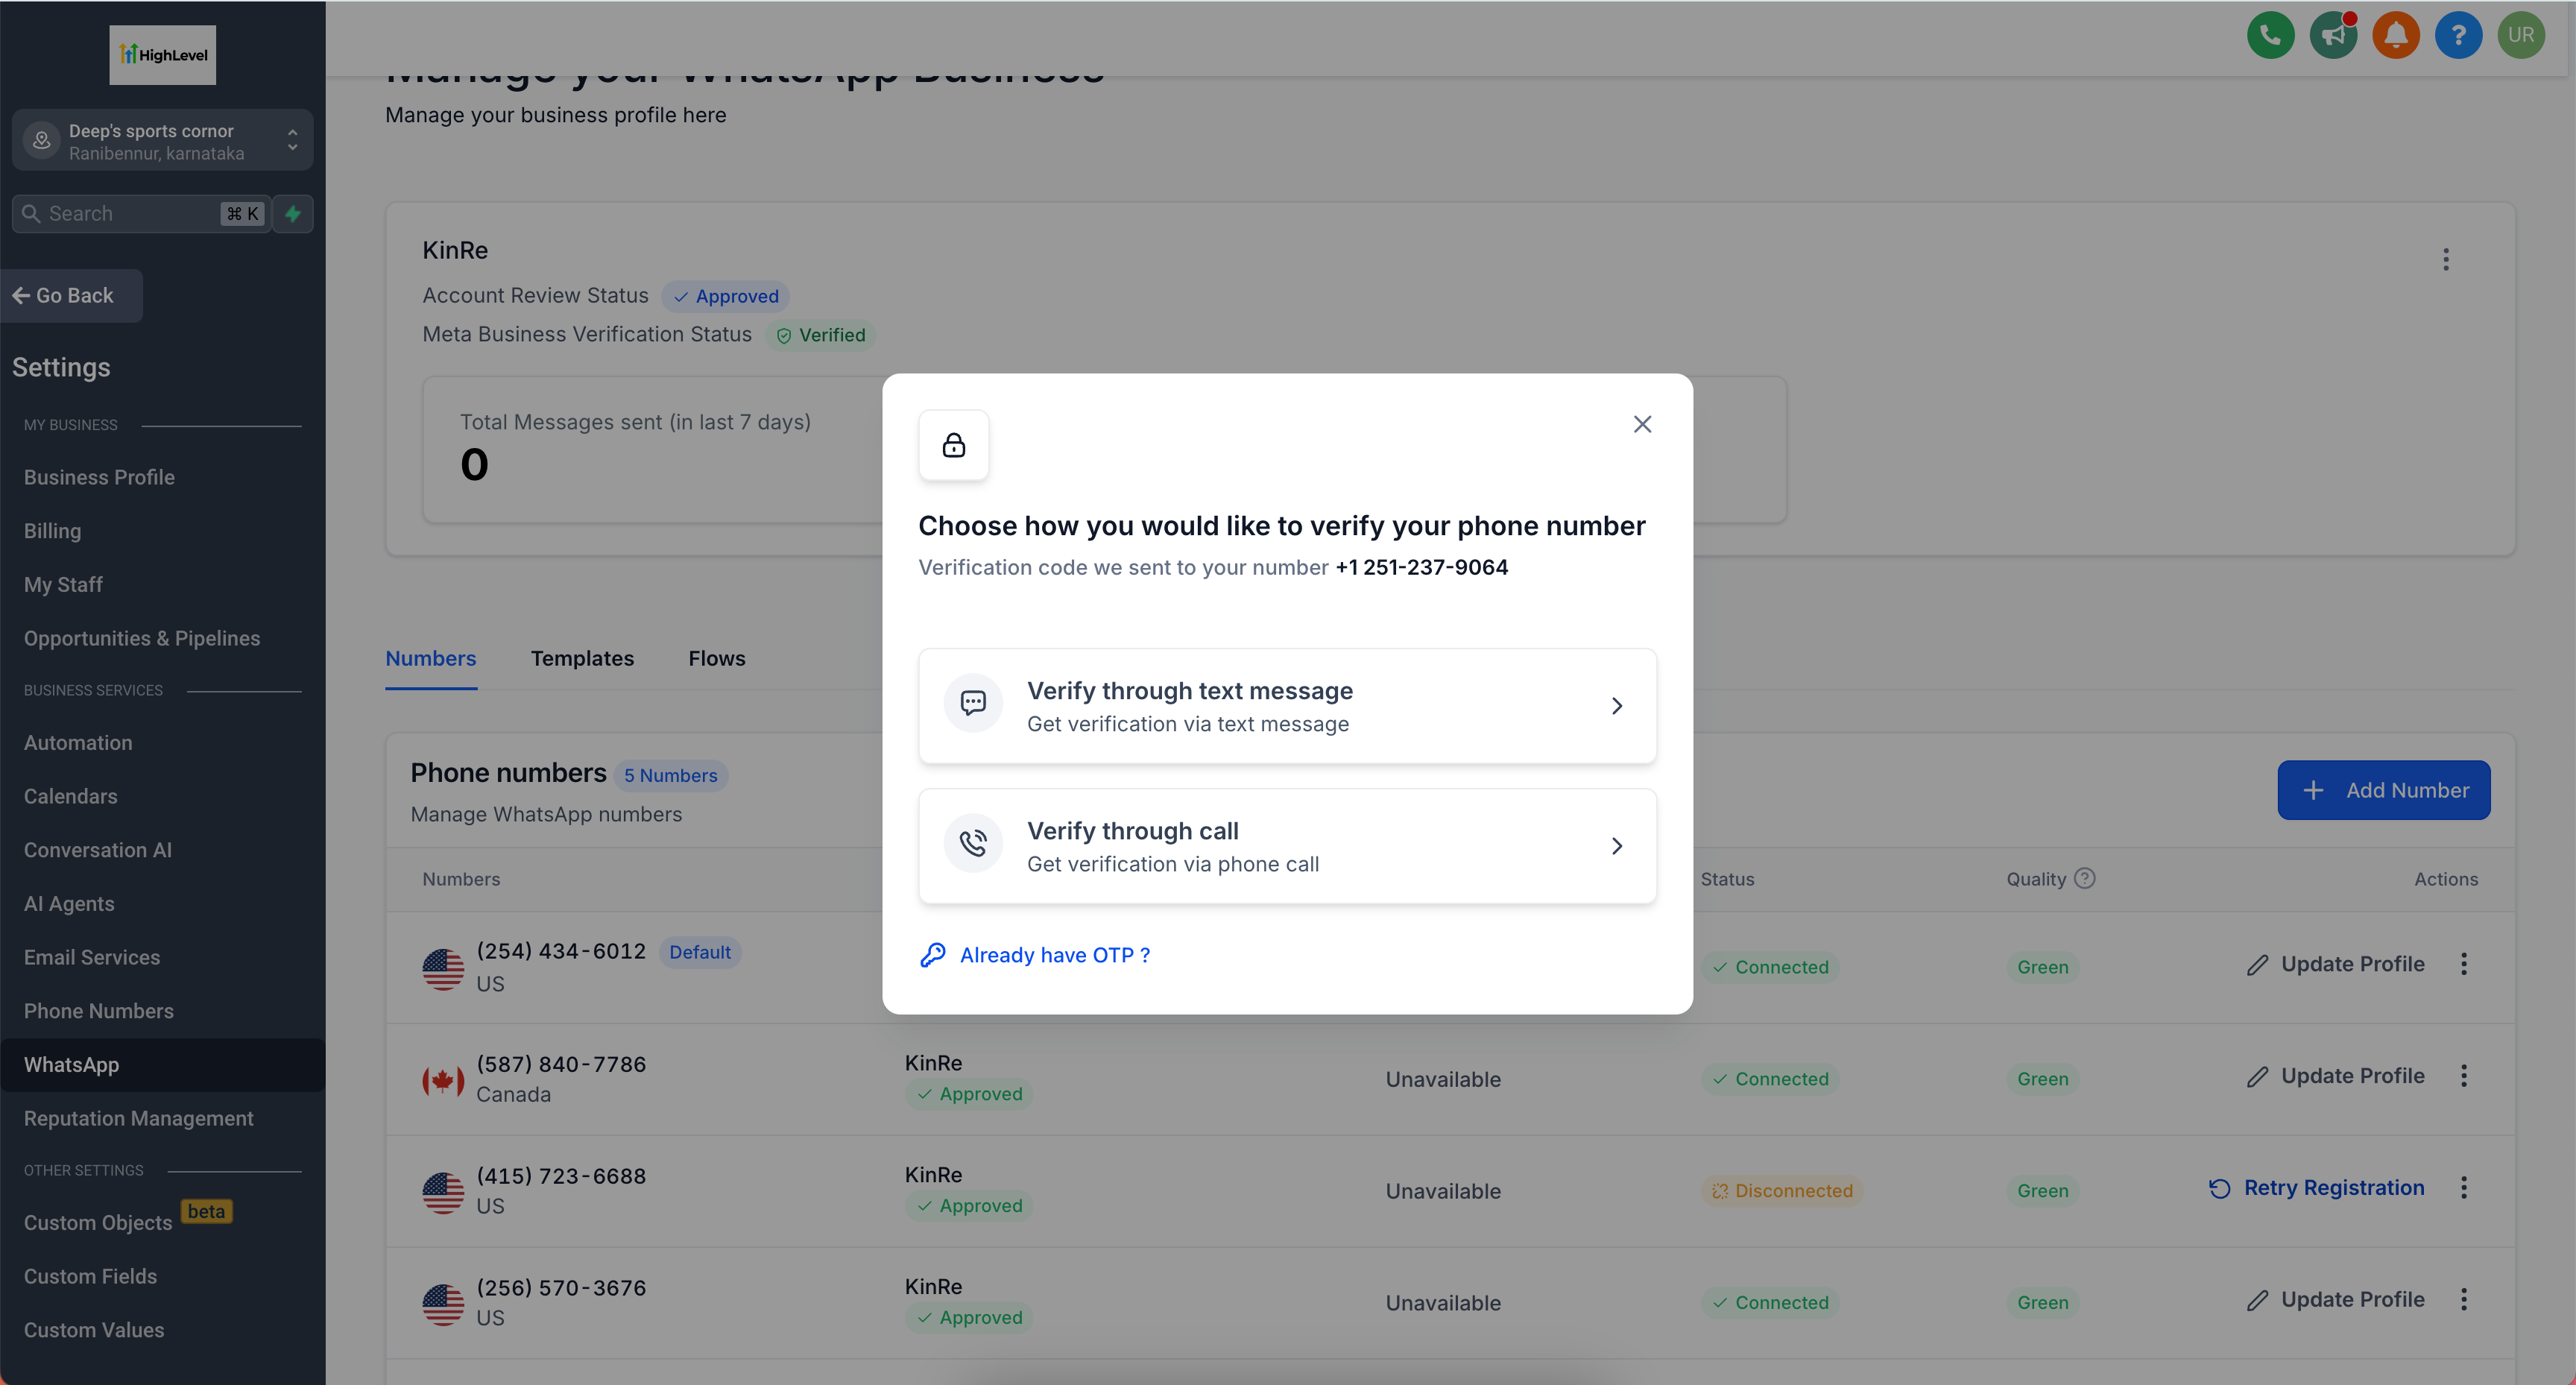
Task: Click the US flag for (415) 723-6688
Action: 443,1192
